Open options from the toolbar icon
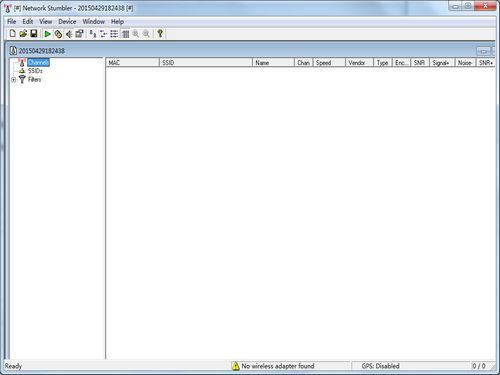Viewport: 500px width, 375px height. pos(79,34)
